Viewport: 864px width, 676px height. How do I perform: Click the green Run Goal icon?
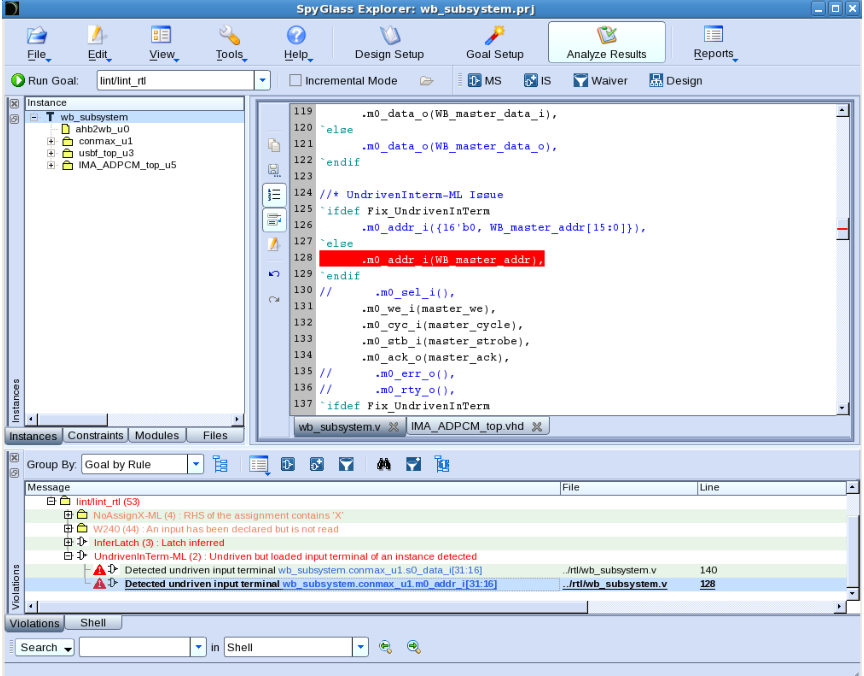[x=18, y=80]
